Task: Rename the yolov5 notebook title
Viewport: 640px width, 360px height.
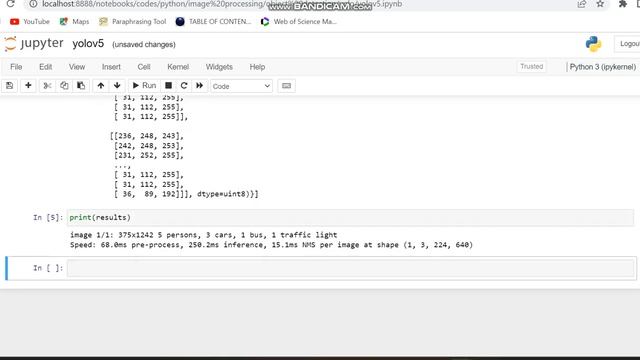Action: [88, 44]
